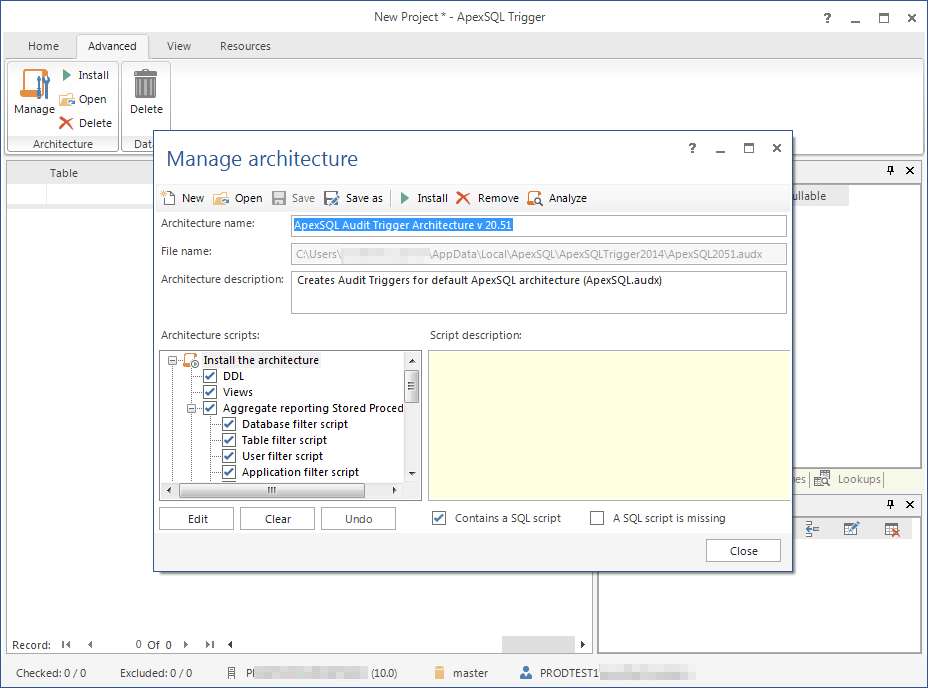Image resolution: width=928 pixels, height=688 pixels.
Task: Close the lower right panel
Action: [910, 504]
